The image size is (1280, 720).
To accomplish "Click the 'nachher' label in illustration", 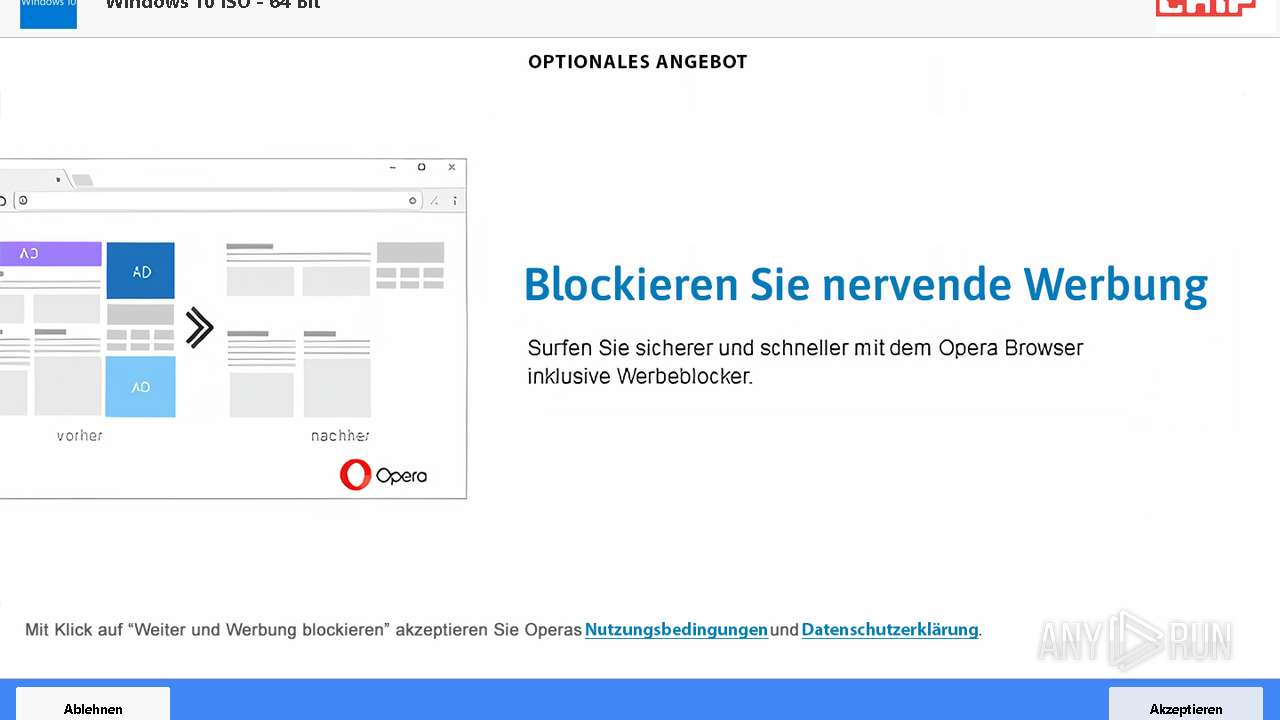I will (340, 435).
